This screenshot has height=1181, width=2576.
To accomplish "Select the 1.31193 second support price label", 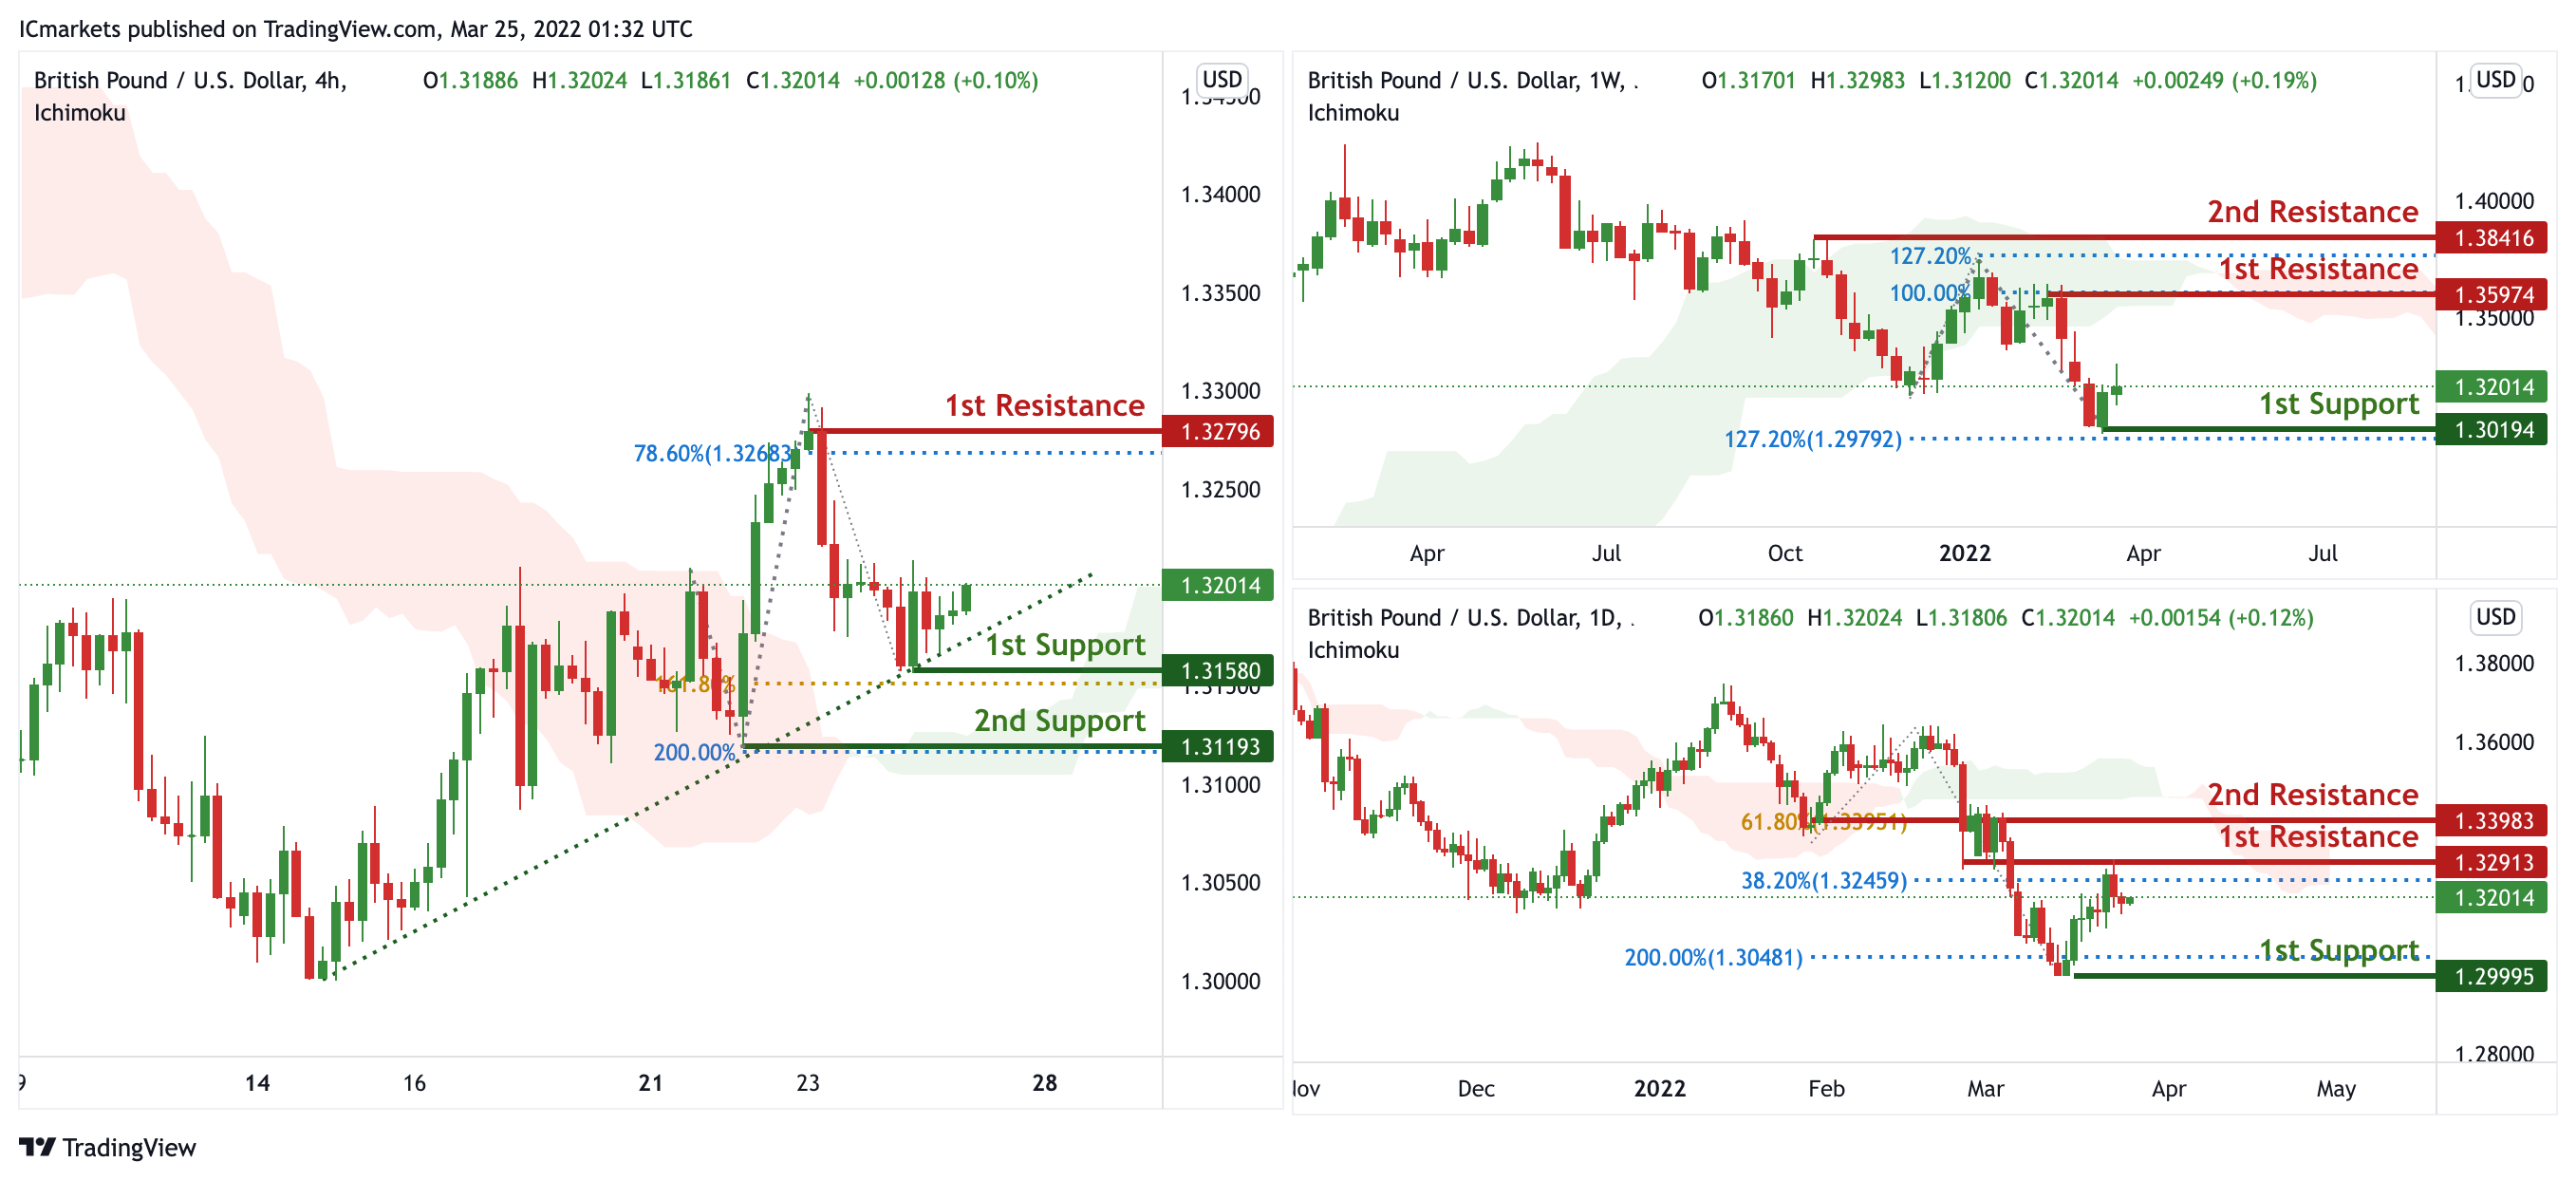I will (1217, 746).
